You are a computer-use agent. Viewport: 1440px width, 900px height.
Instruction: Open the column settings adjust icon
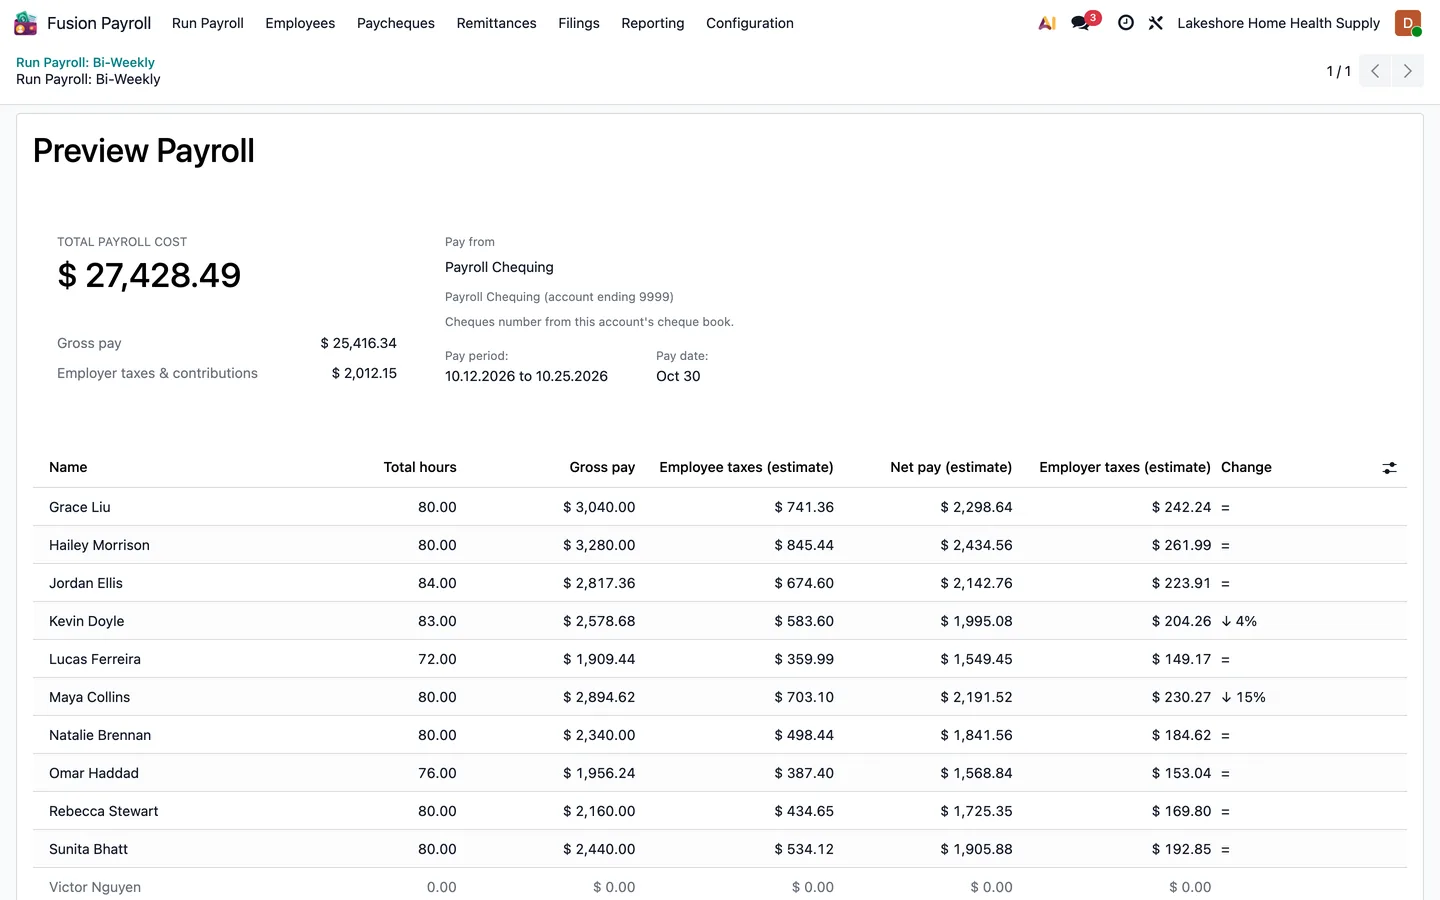point(1389,468)
